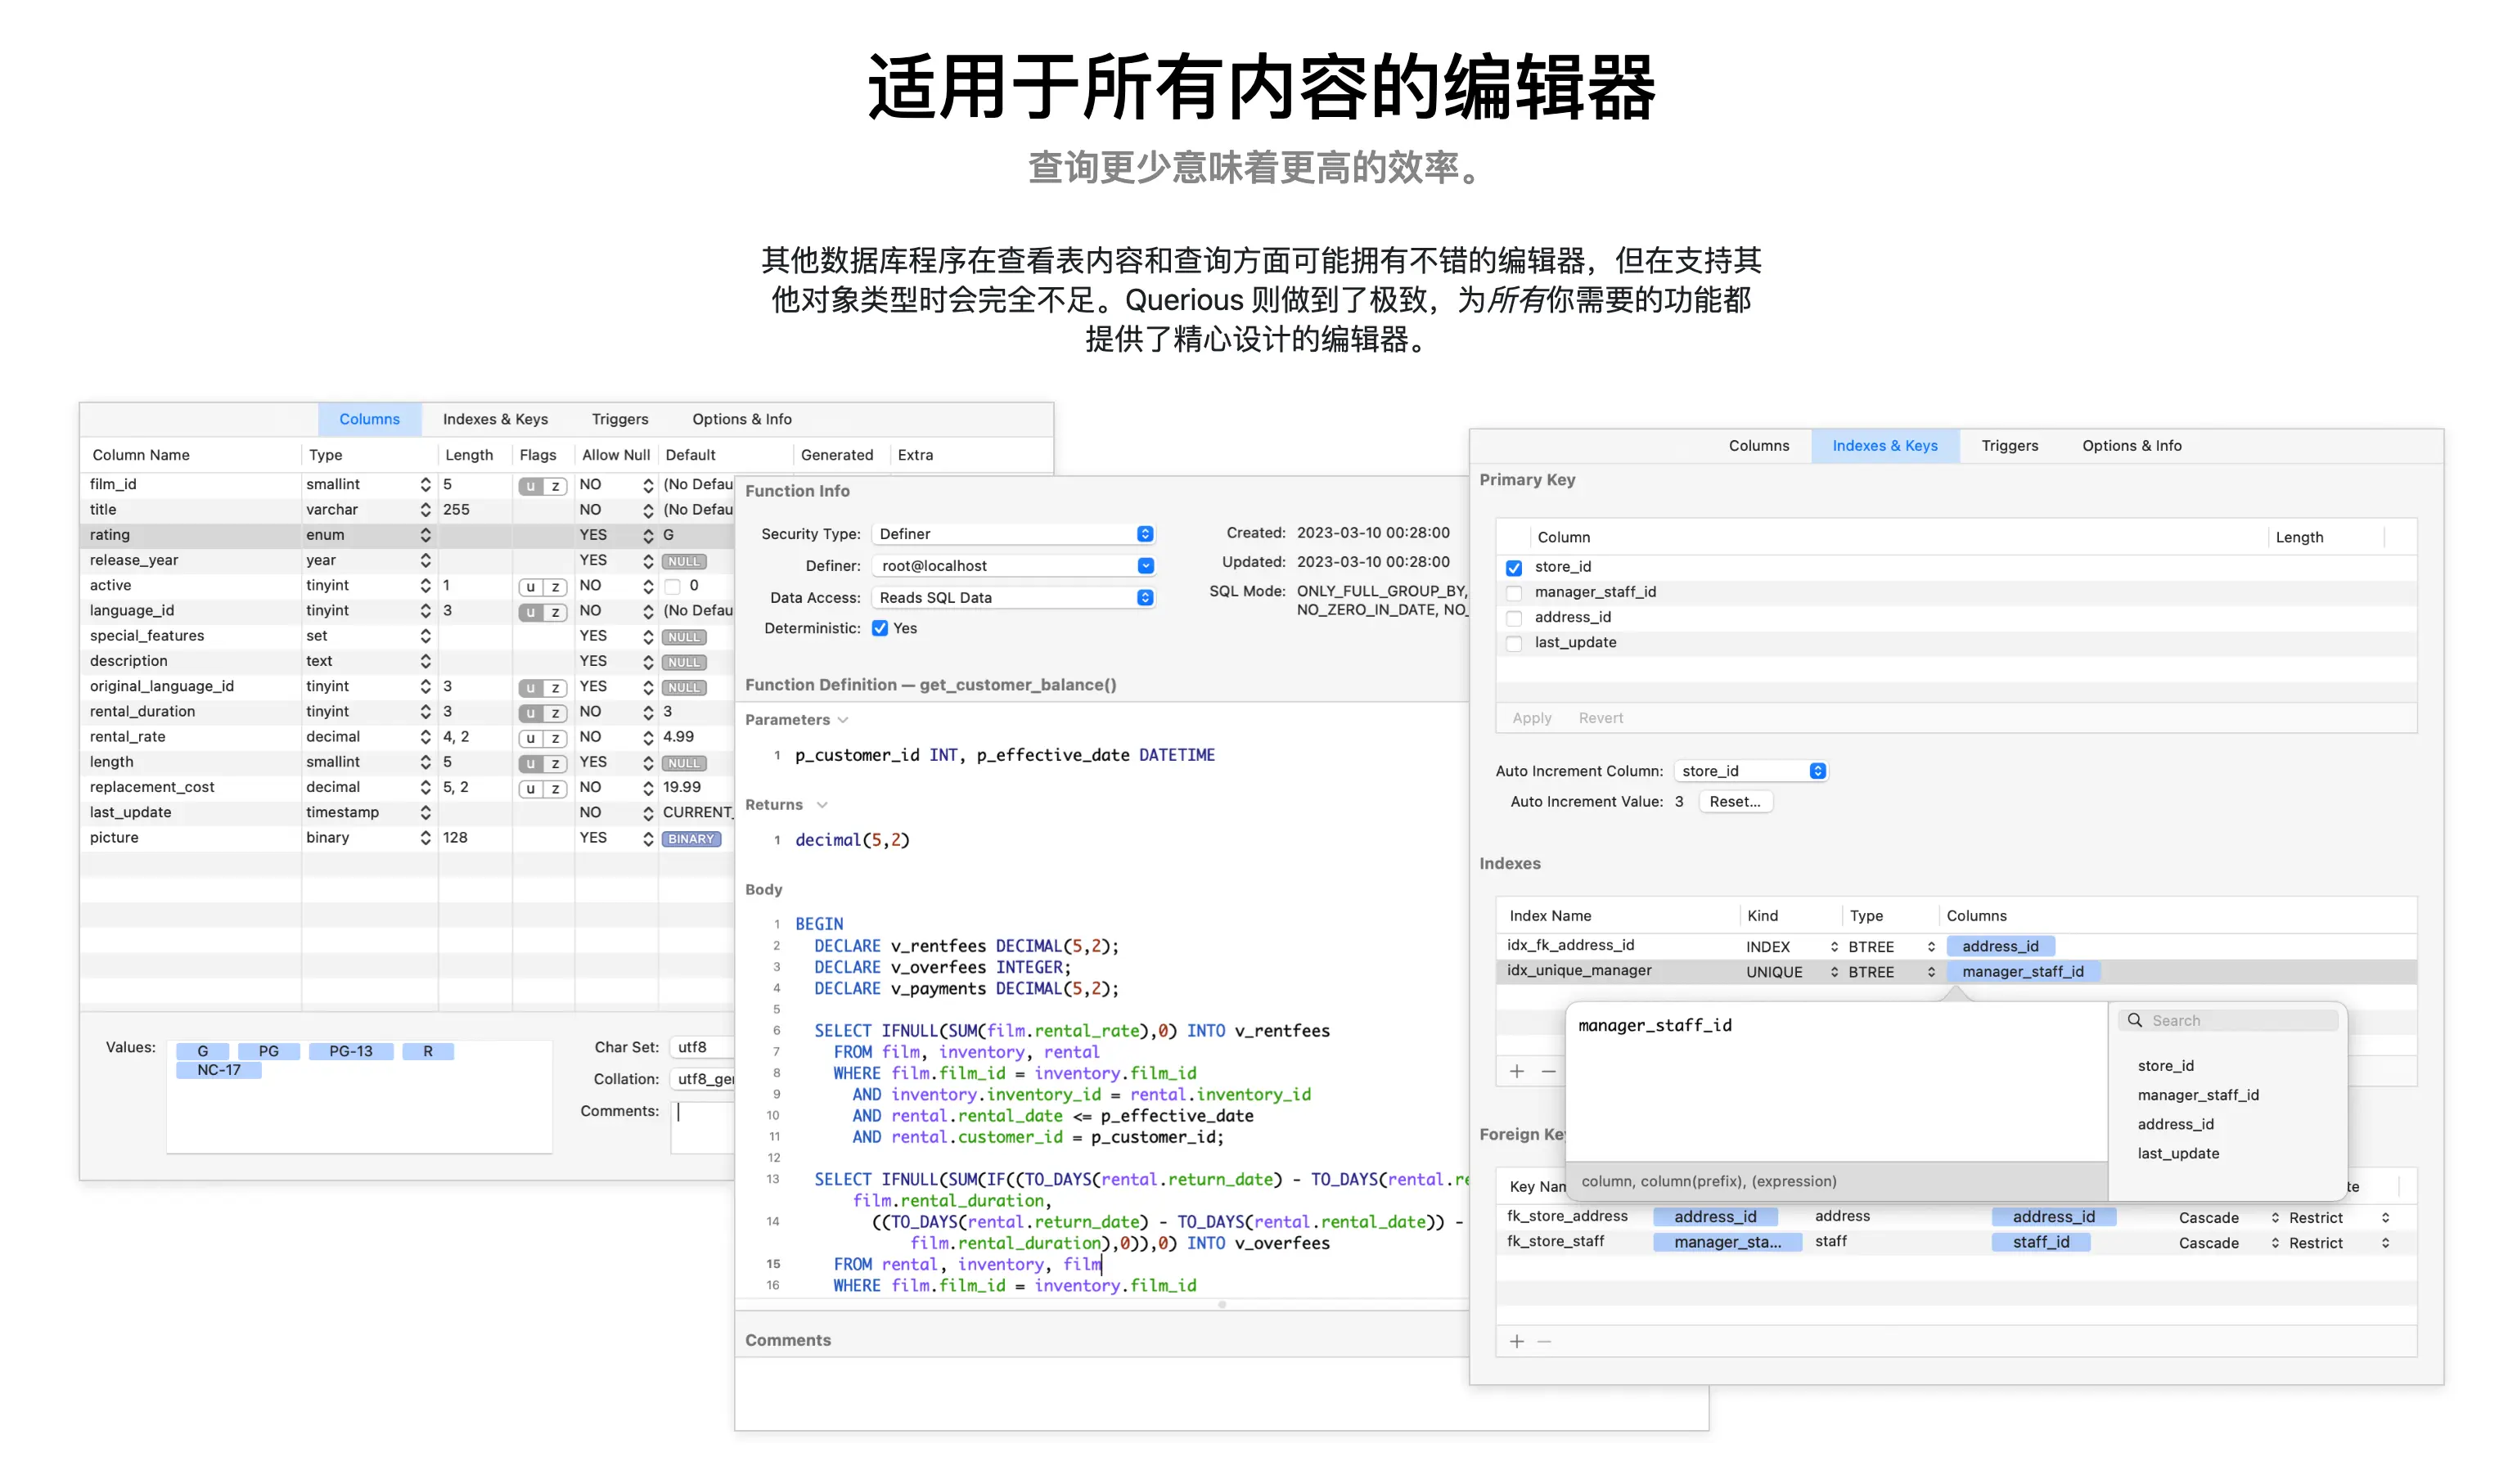Open Indexes & Keys tab in left panel
Screen dimensions: 2517x1484
(495, 419)
